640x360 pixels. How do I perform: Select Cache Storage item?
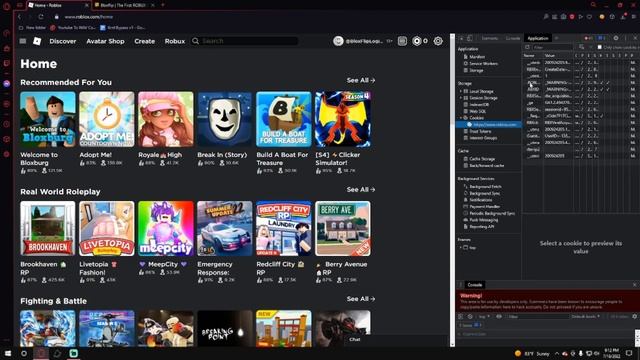[482, 159]
